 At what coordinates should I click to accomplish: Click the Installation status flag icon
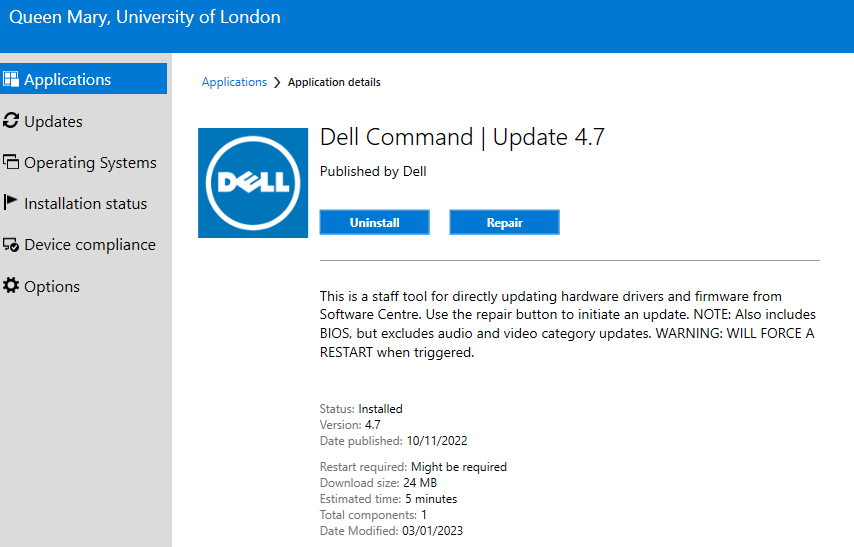click(x=12, y=203)
